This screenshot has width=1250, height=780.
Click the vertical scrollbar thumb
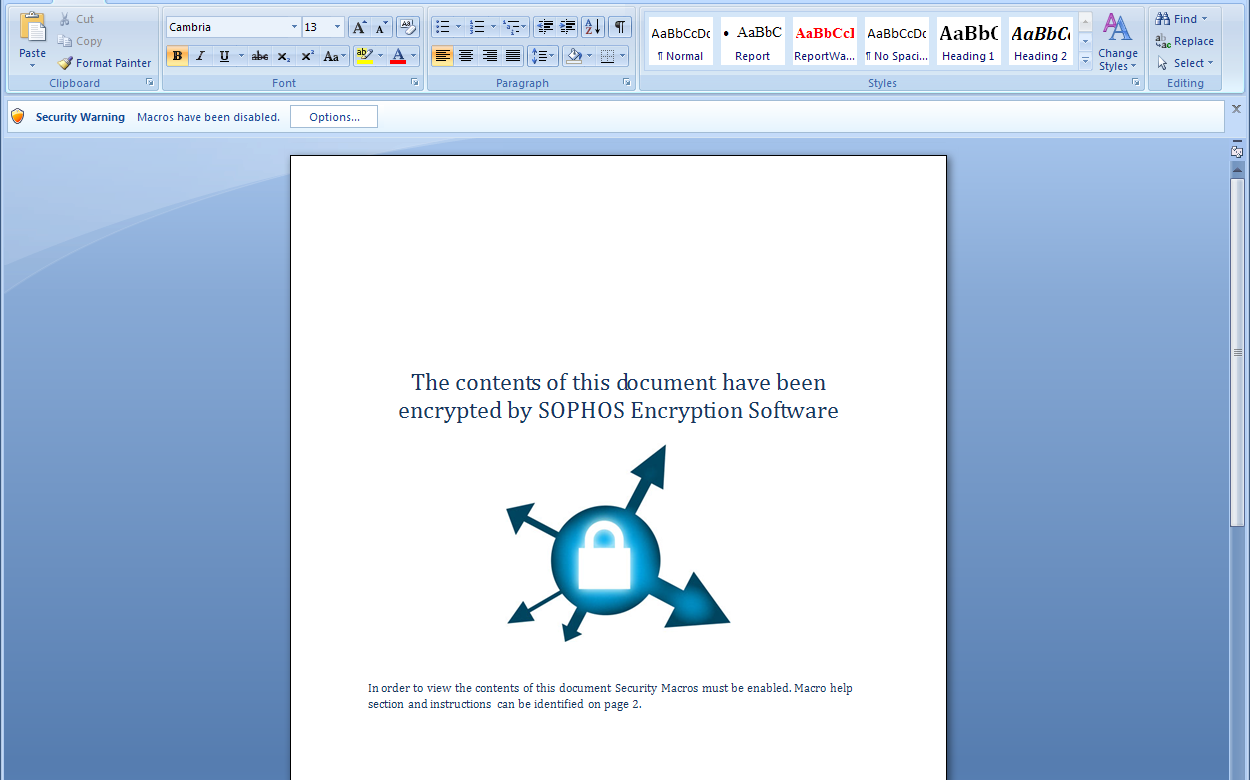tap(1237, 351)
